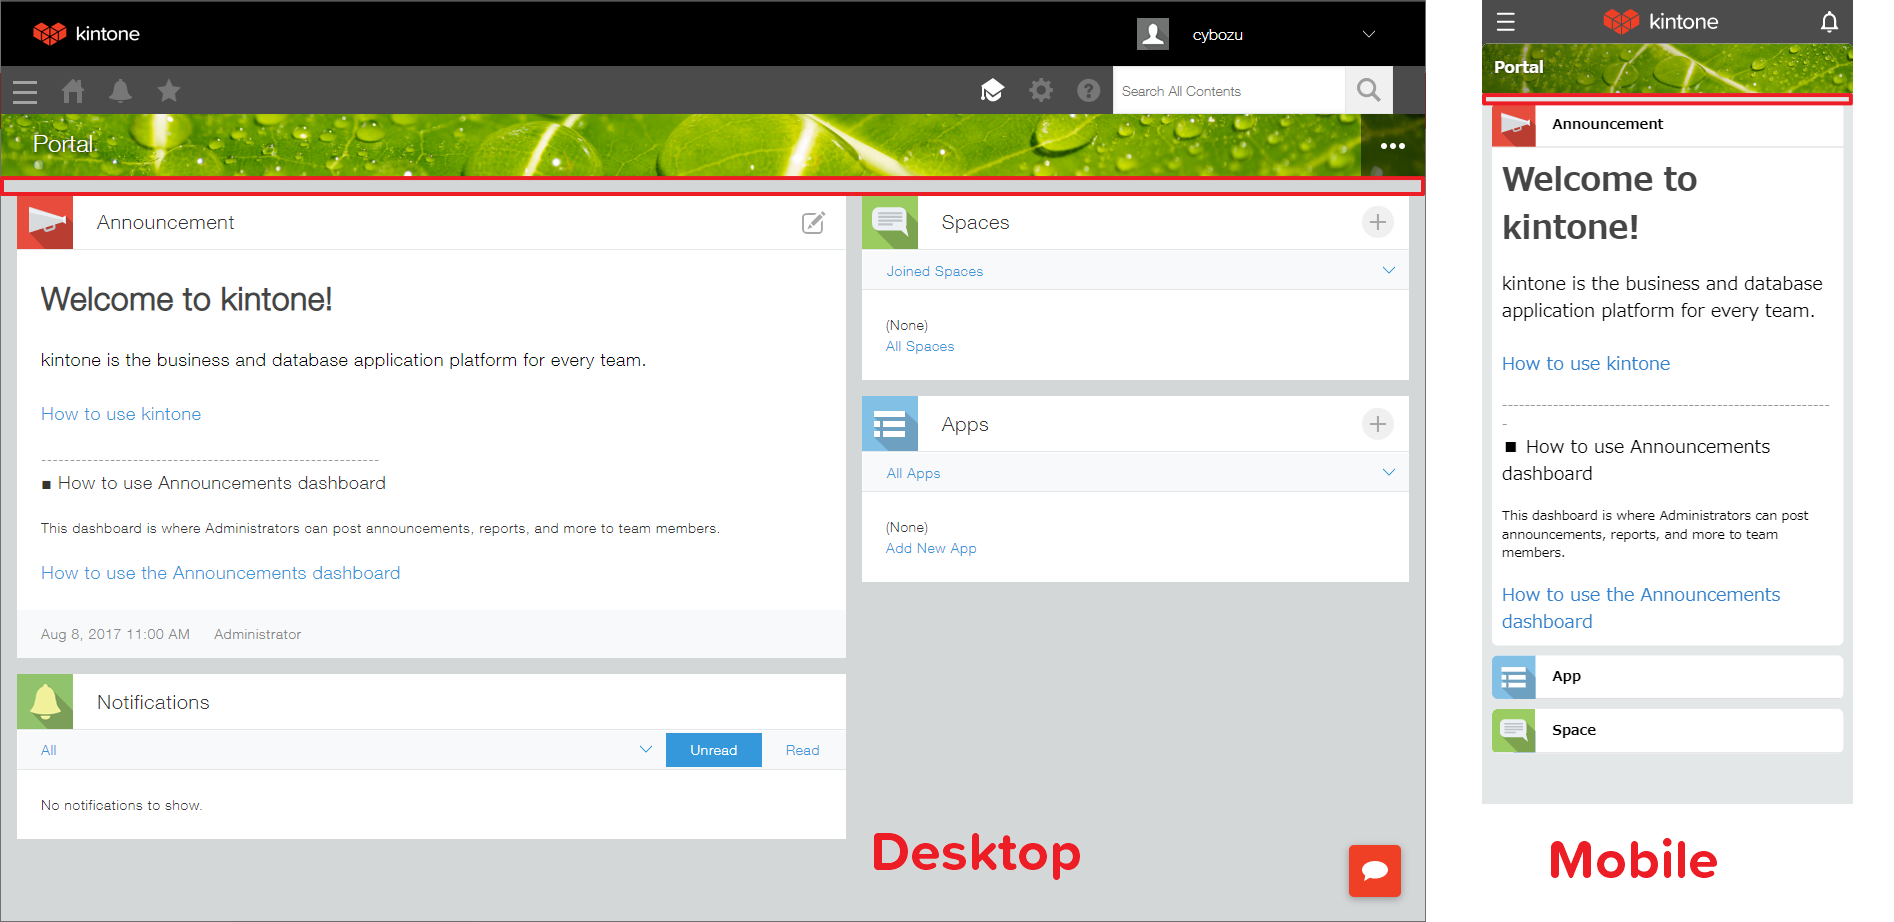This screenshot has width=1894, height=922.
Task: Open the star bookmarks icon
Action: [x=169, y=91]
